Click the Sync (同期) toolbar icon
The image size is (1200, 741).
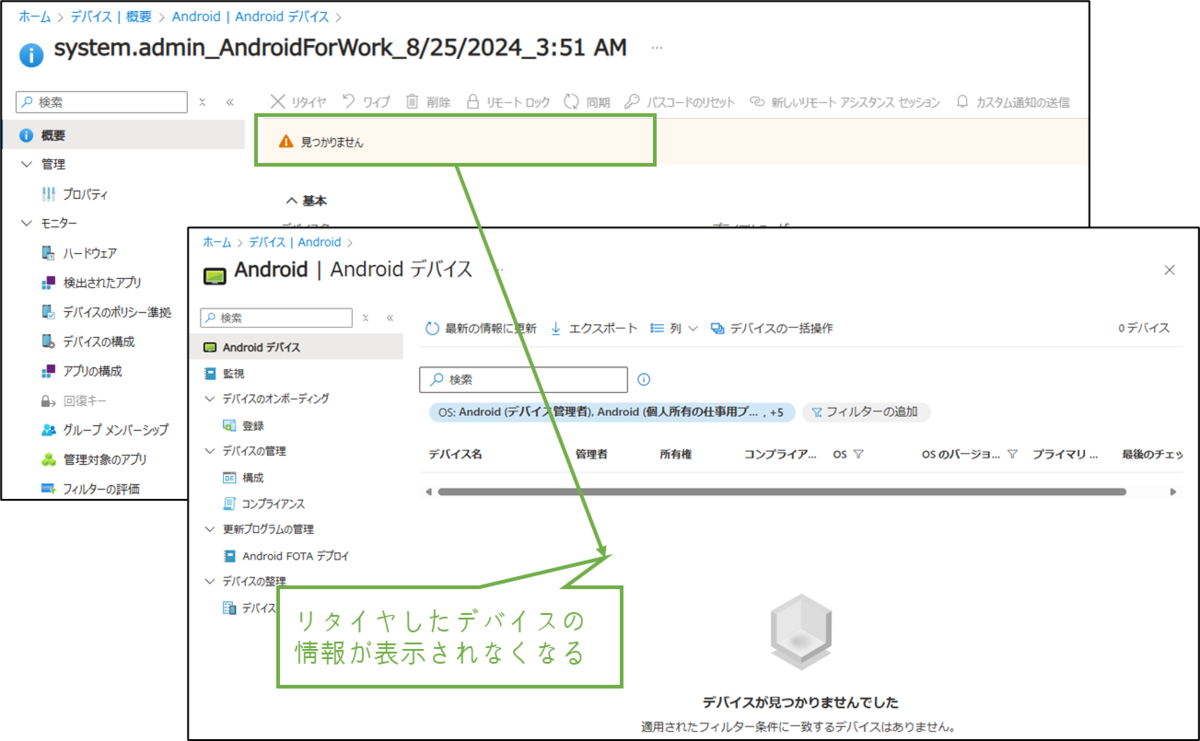click(572, 102)
